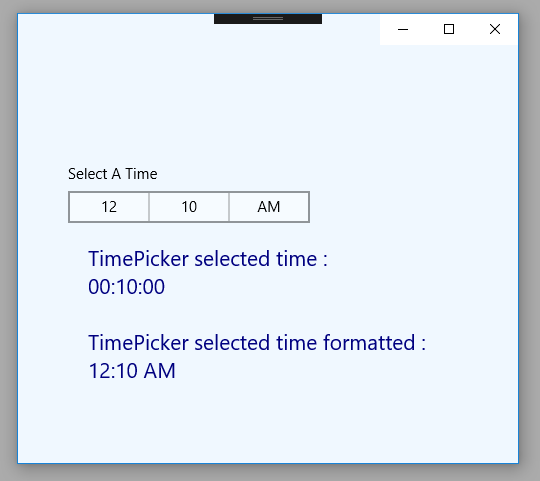Select the 12:10 AM formatted value text
Screen dimensions: 540x481
click(132, 371)
